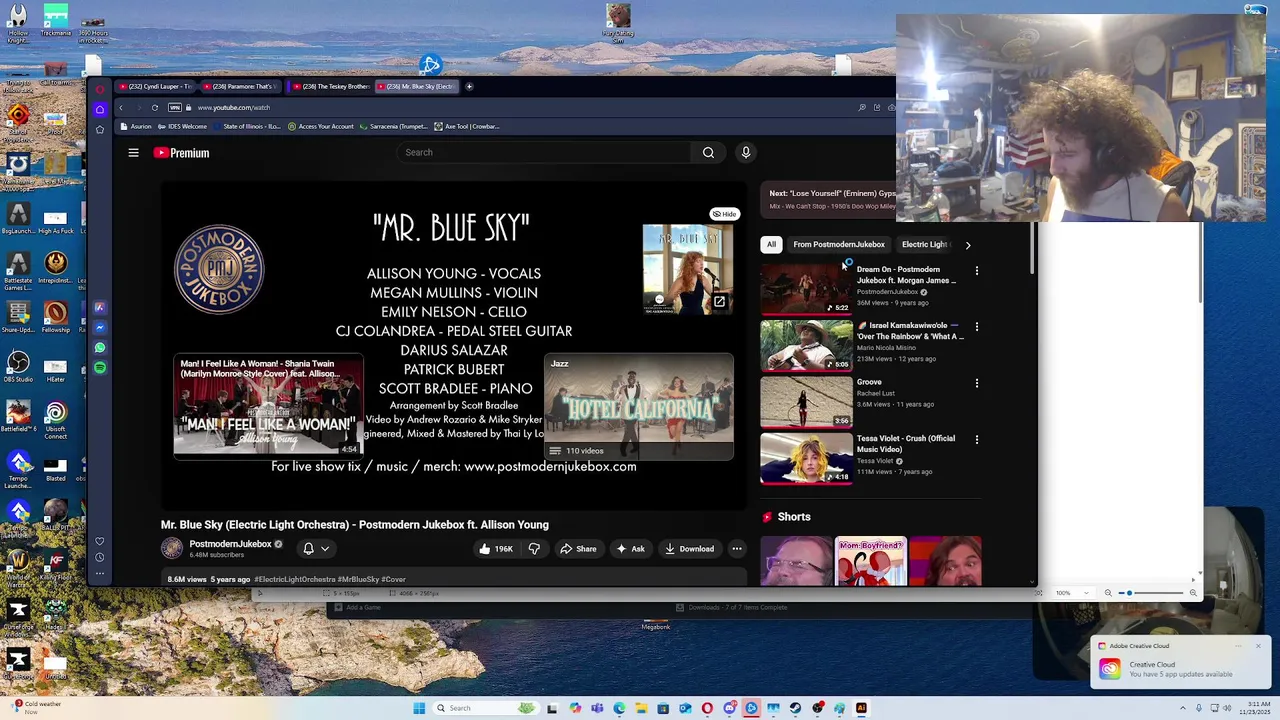The width and height of the screenshot is (1280, 720).
Task: Share the Mr. Blue Sky video
Action: point(578,548)
